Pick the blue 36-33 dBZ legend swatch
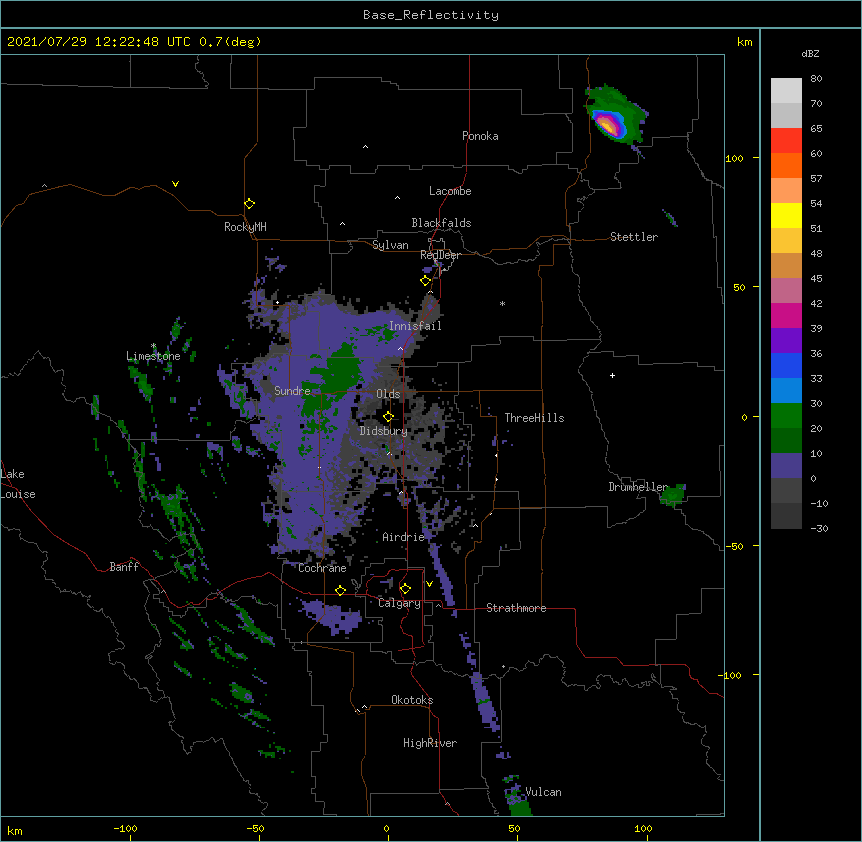Image resolution: width=862 pixels, height=842 pixels. (786, 365)
